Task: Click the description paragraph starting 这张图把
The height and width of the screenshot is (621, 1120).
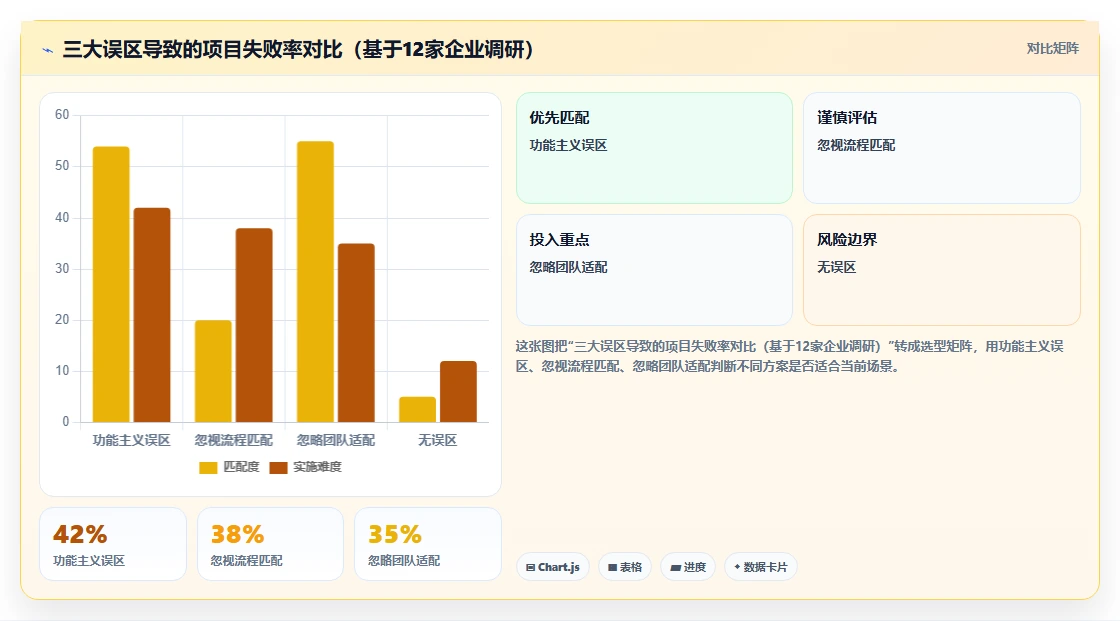Action: (x=789, y=356)
